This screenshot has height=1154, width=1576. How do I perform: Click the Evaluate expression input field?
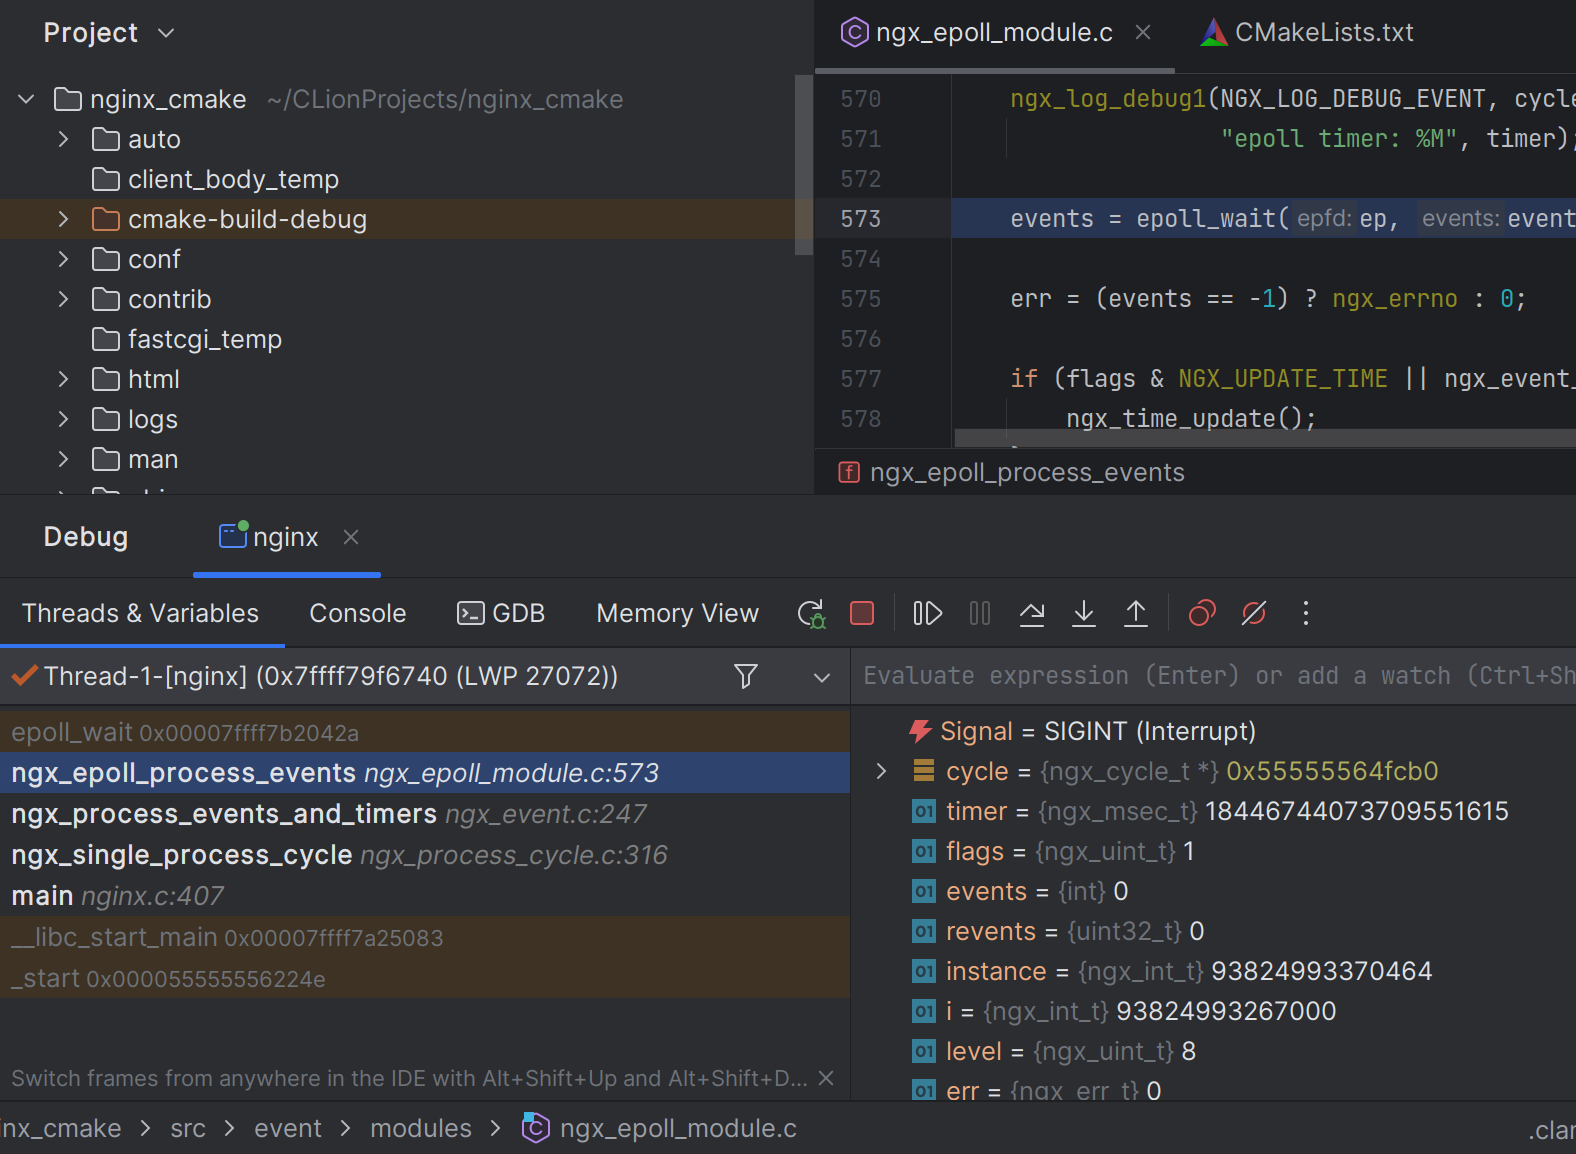click(x=1214, y=676)
